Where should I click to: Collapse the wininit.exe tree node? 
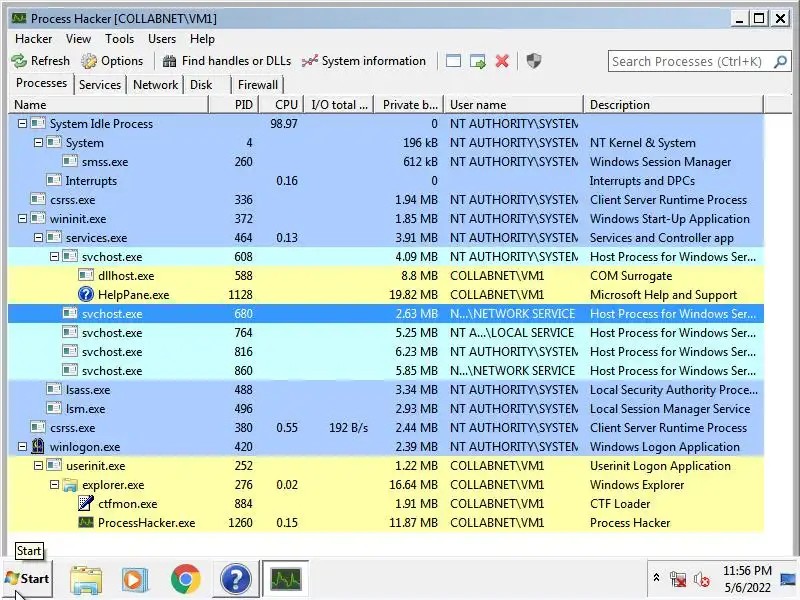pyautogui.click(x=22, y=218)
